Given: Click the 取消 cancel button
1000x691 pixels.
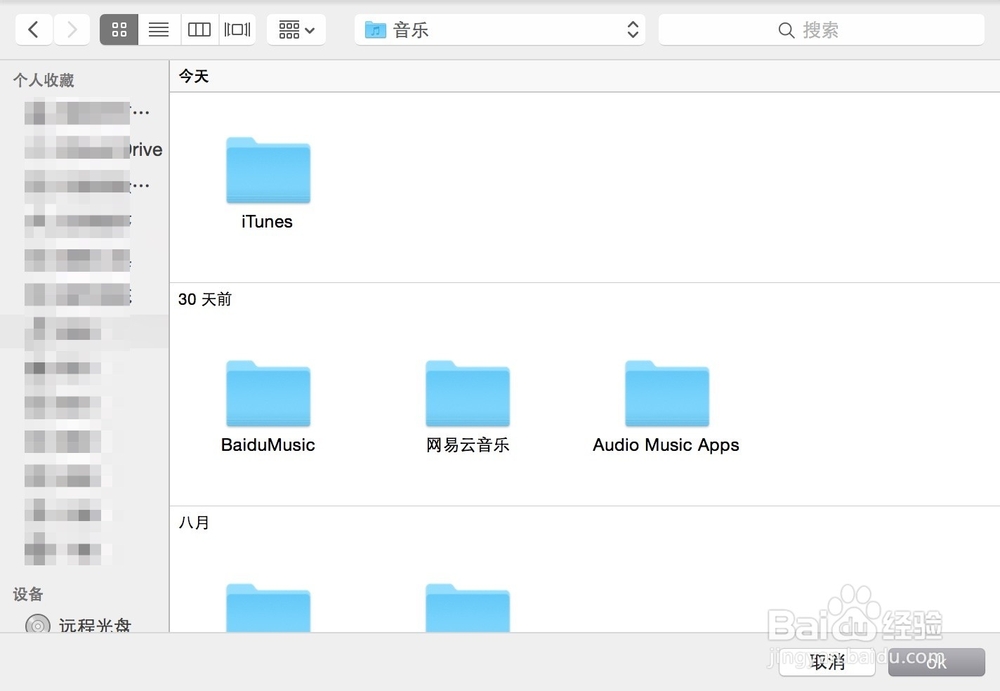Looking at the screenshot, I should pyautogui.click(x=827, y=662).
